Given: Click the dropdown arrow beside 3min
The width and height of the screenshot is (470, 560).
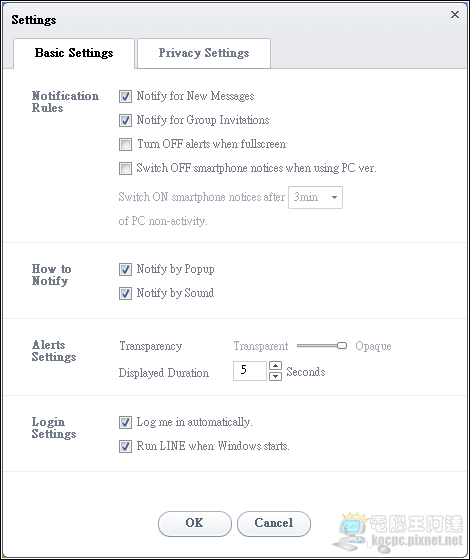Looking at the screenshot, I should [334, 197].
